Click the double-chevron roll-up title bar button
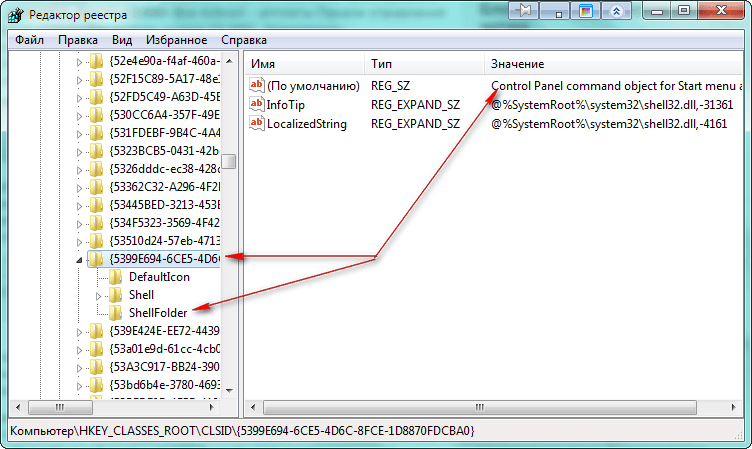The width and height of the screenshot is (752, 449). tap(616, 10)
